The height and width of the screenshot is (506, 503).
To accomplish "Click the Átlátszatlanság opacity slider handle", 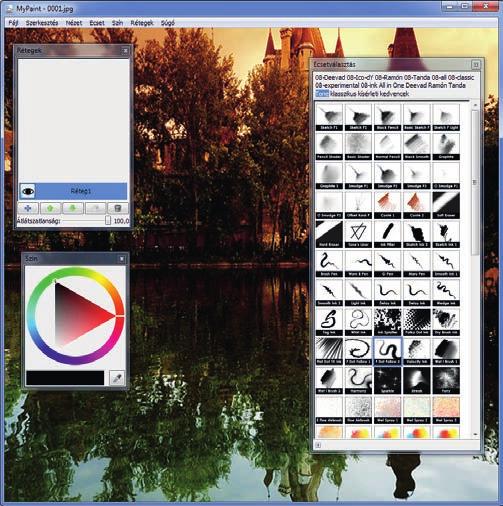I will [108, 221].
